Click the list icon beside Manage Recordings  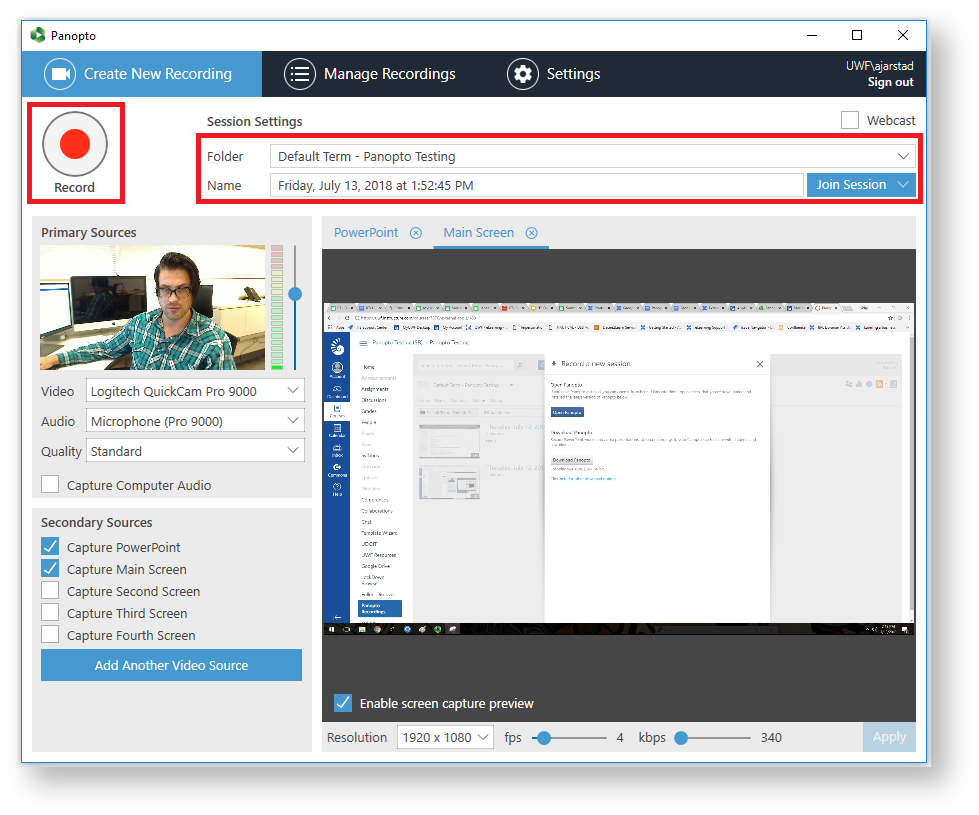pos(300,74)
